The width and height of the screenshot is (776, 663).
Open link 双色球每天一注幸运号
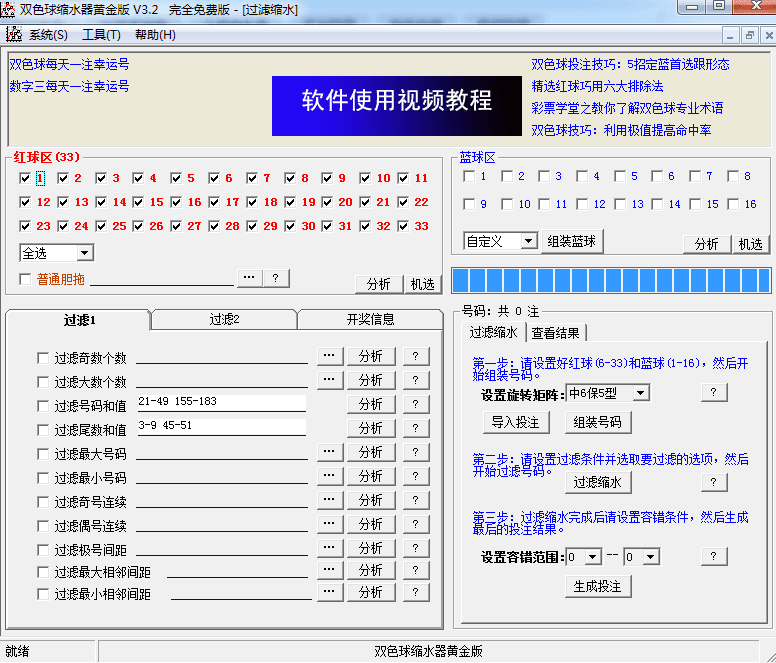tap(69, 64)
